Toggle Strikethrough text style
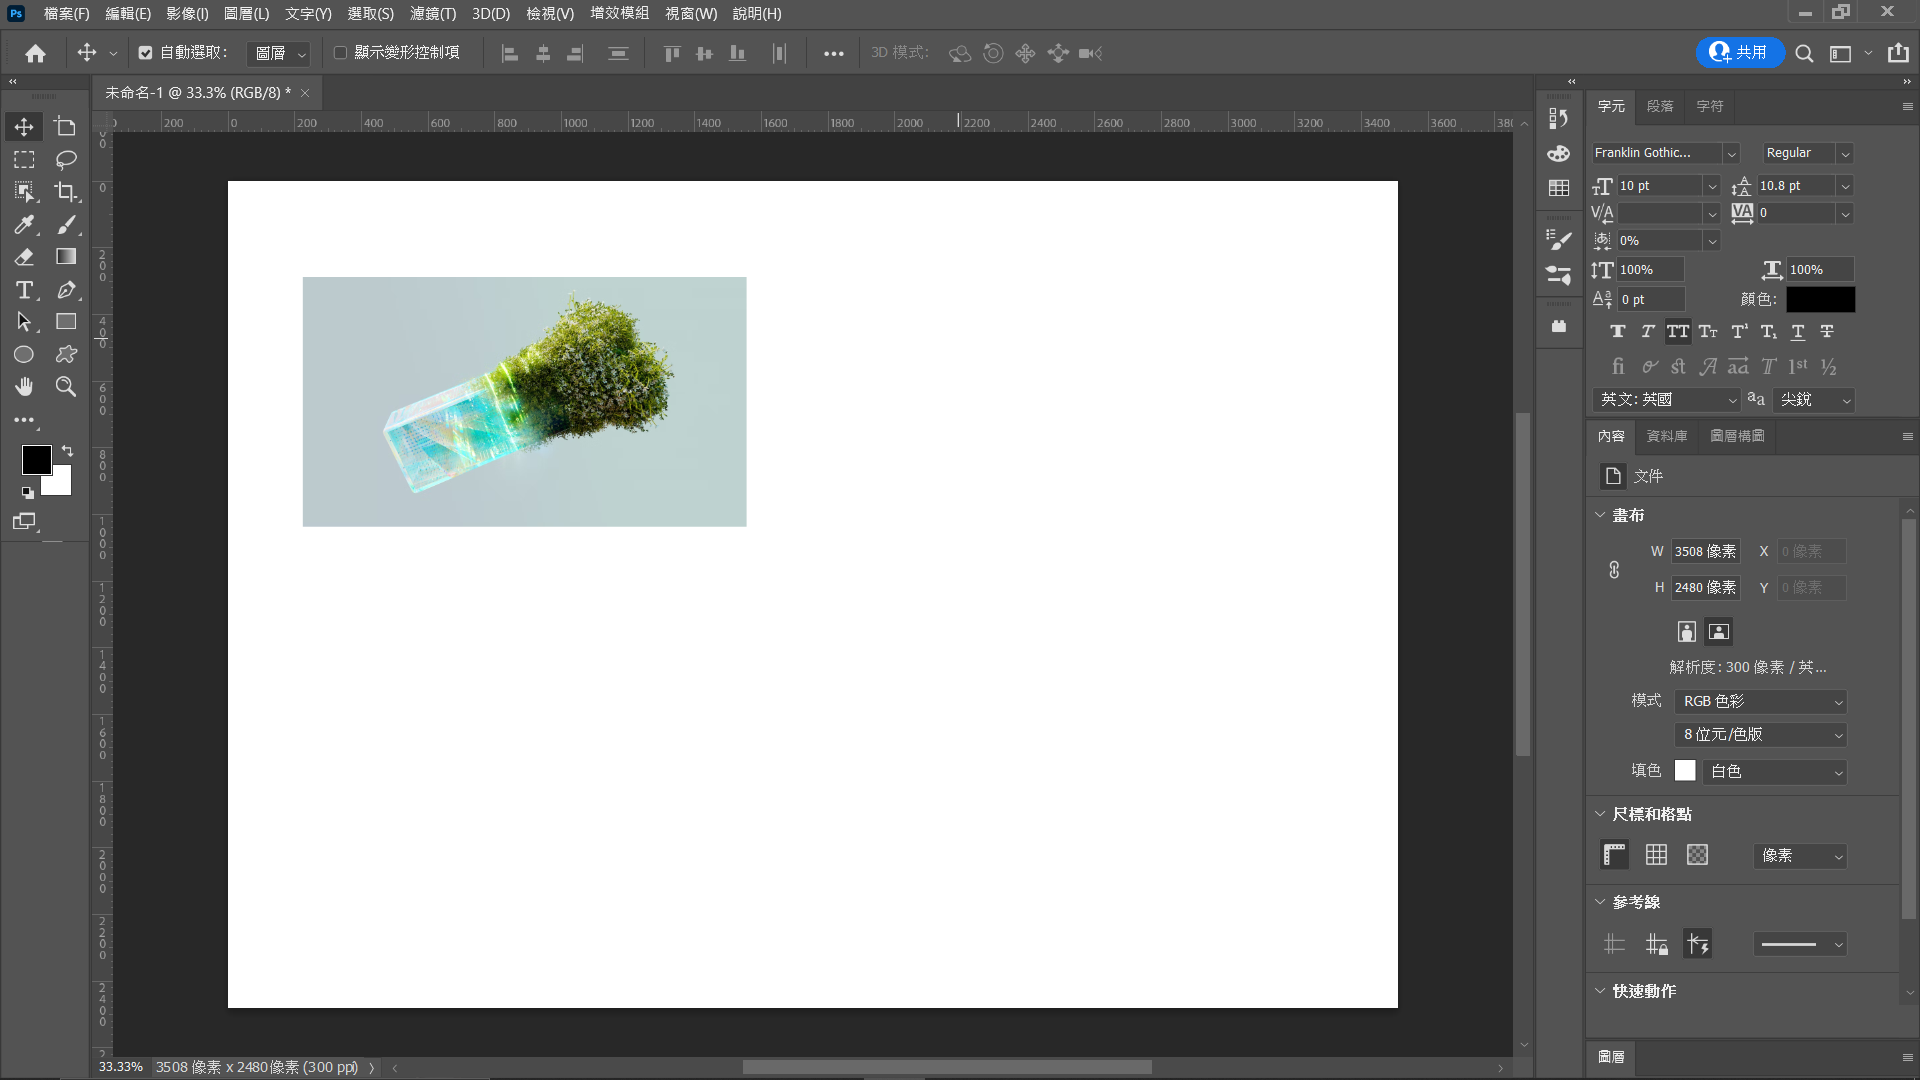This screenshot has width=1920, height=1080. pyautogui.click(x=1827, y=332)
